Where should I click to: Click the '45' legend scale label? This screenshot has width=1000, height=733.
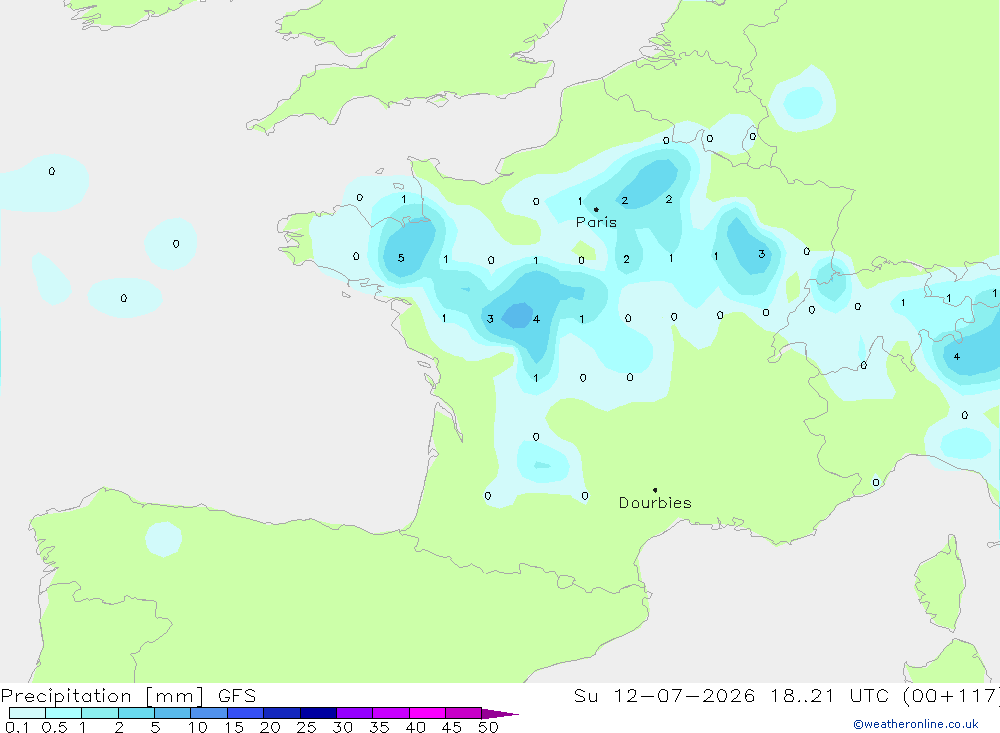(452, 727)
